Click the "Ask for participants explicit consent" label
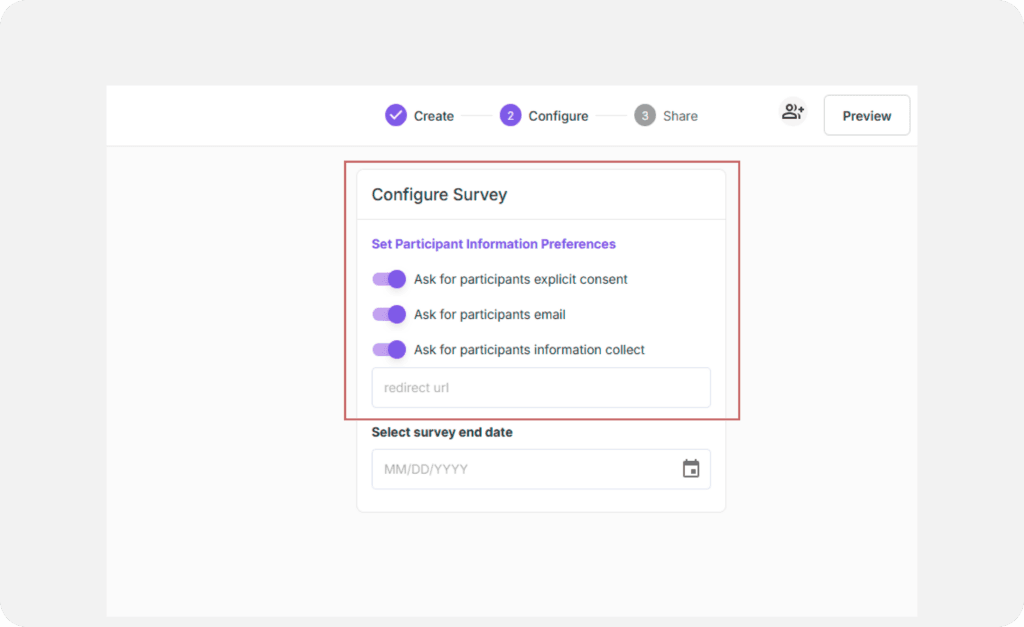The width and height of the screenshot is (1024, 627). coord(520,279)
